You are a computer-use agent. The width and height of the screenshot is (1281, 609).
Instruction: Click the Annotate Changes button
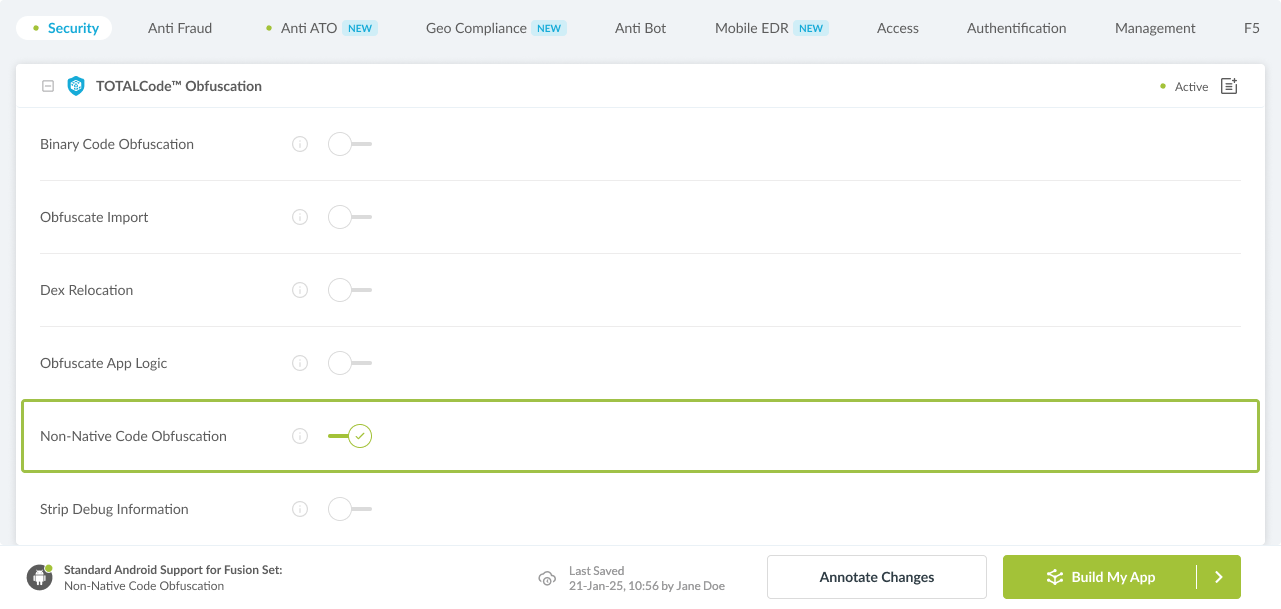click(x=876, y=577)
